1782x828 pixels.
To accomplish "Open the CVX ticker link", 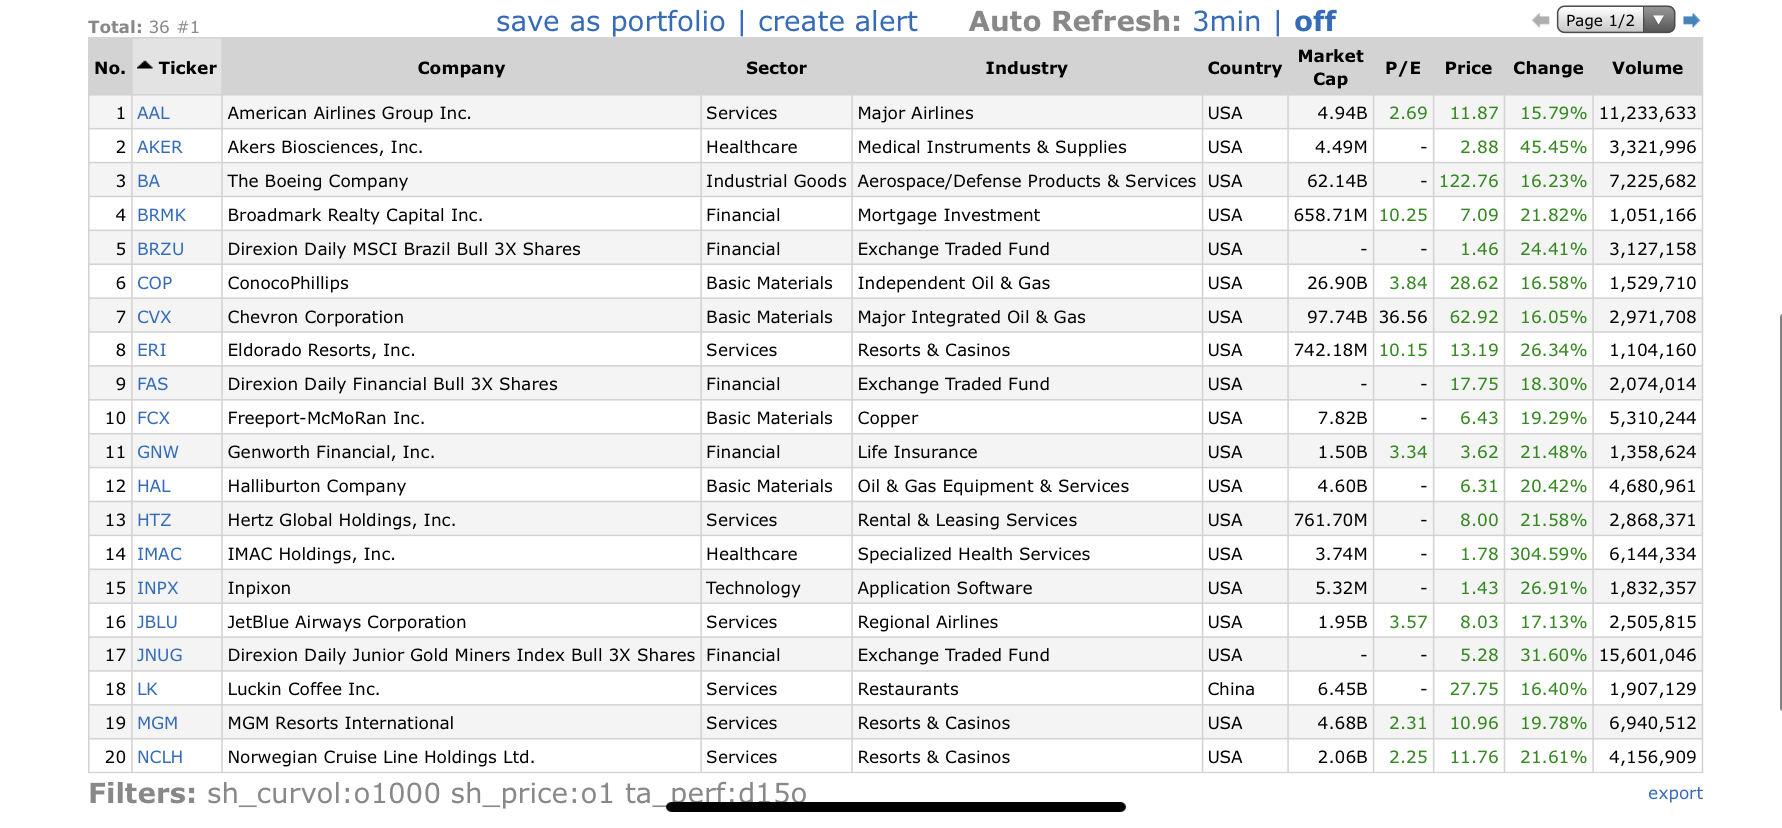I will click(x=154, y=317).
